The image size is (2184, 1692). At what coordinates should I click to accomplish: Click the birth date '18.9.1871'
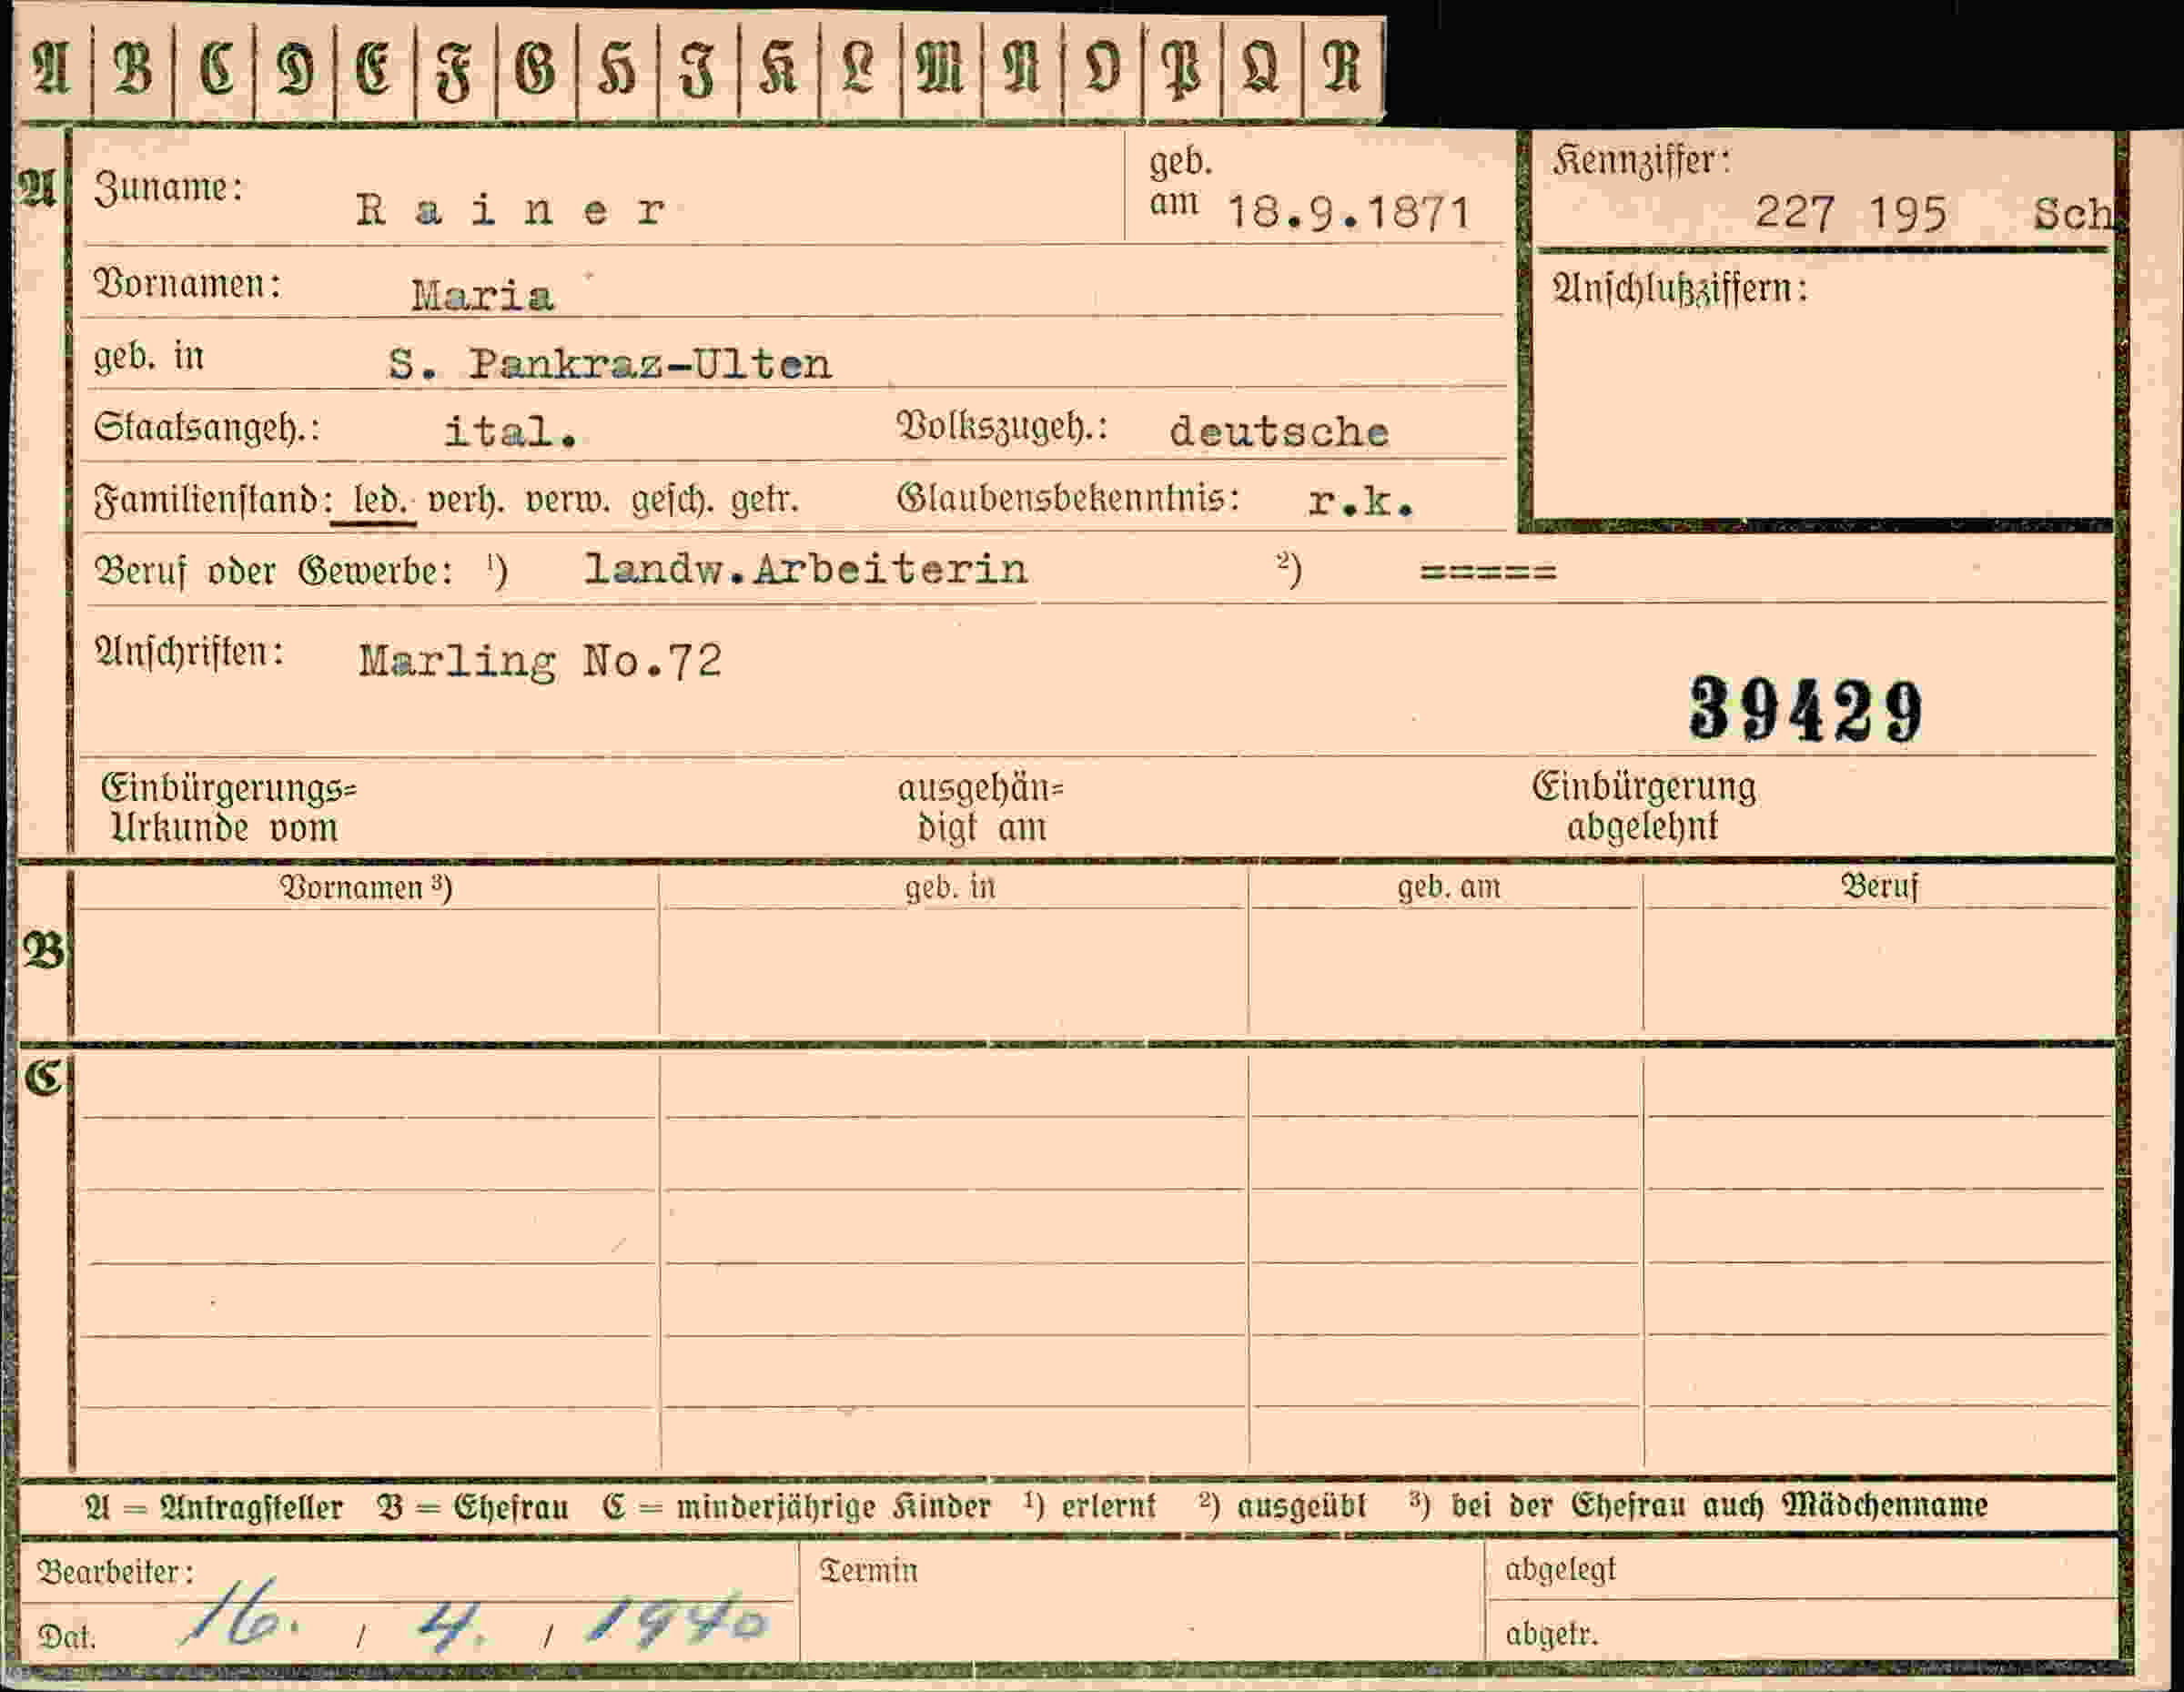point(1349,213)
